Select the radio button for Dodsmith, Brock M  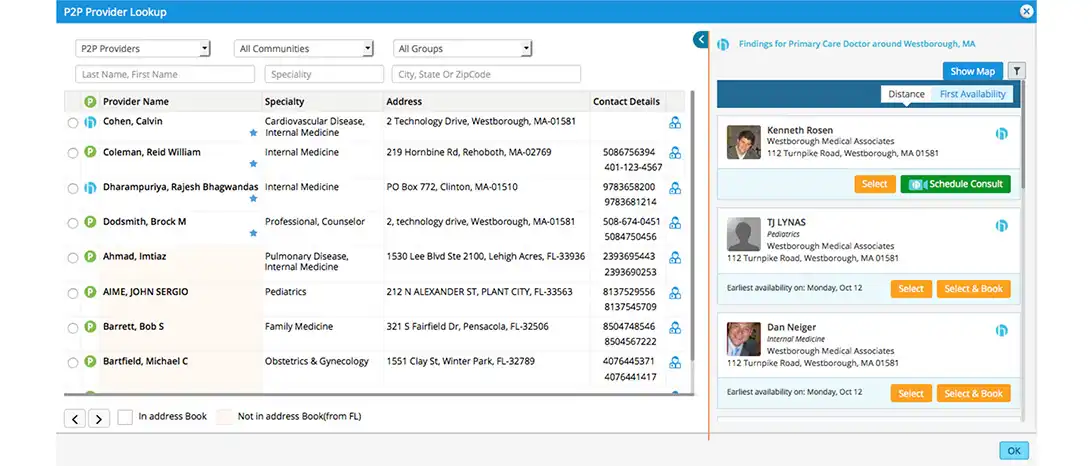73,223
